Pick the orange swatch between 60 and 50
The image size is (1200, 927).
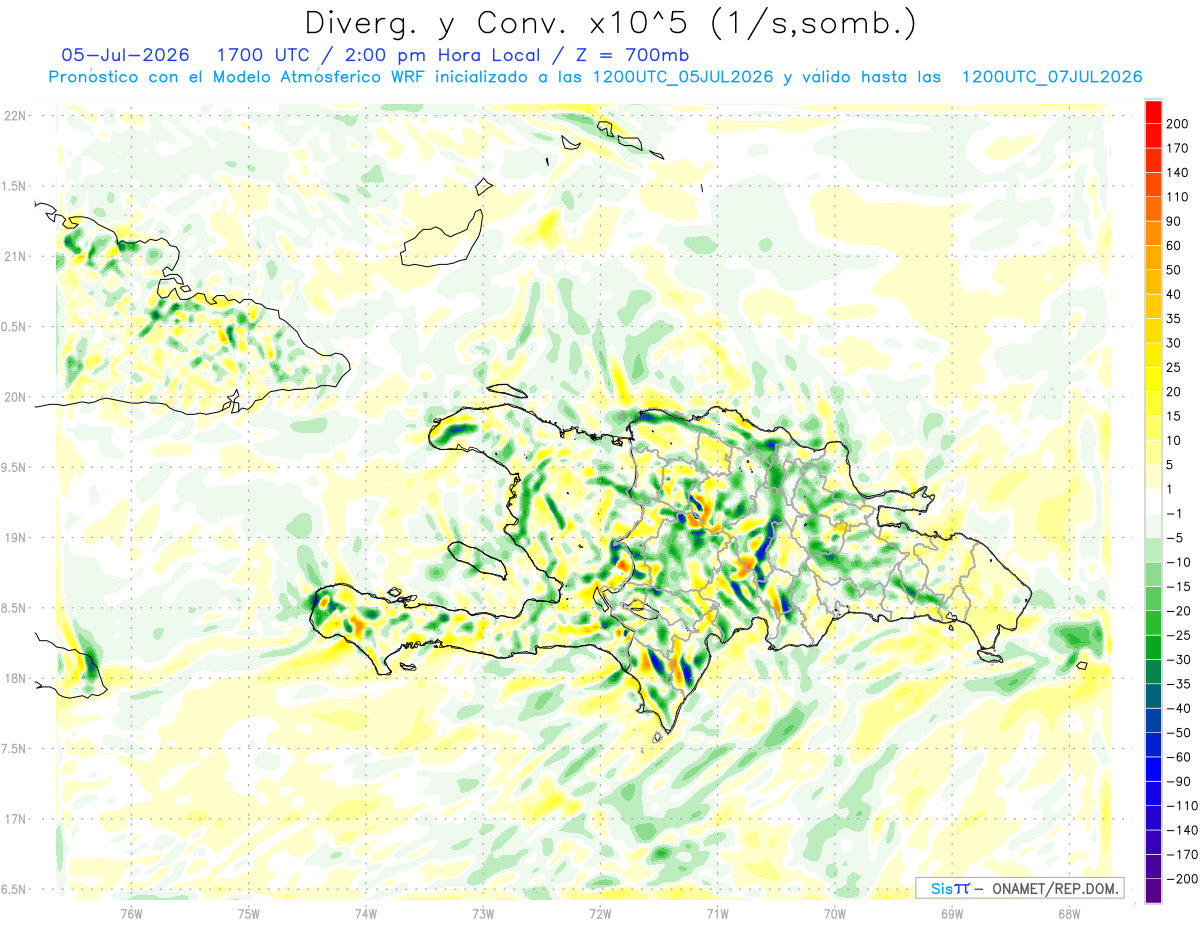click(x=1153, y=258)
